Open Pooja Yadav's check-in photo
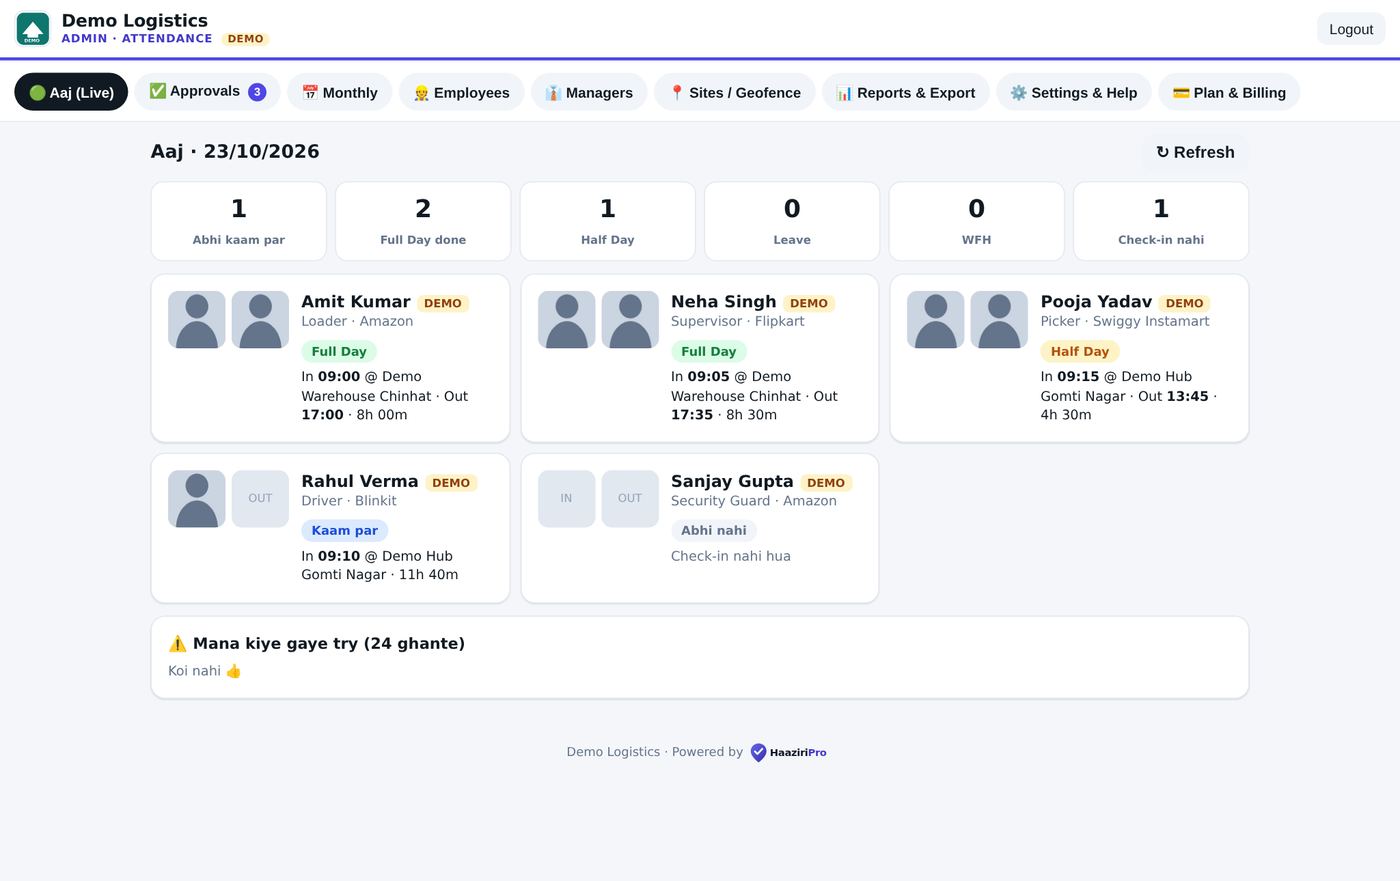Image resolution: width=1400 pixels, height=881 pixels. (x=936, y=320)
